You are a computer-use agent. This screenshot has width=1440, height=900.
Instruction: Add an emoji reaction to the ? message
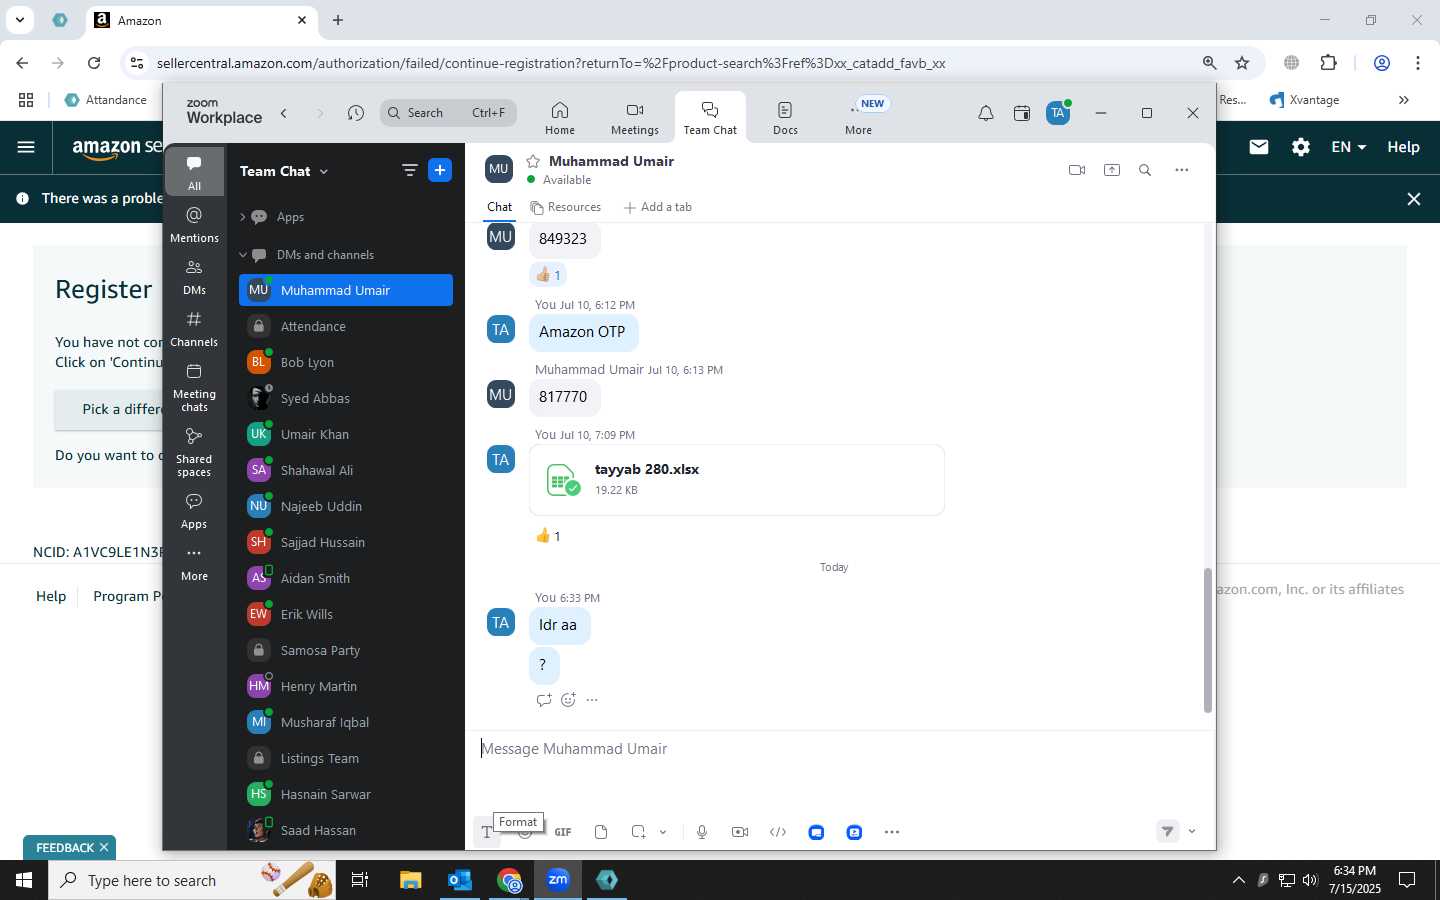pos(568,700)
